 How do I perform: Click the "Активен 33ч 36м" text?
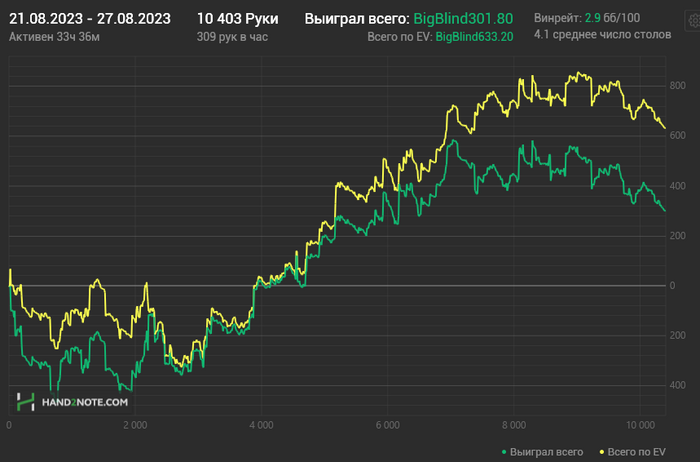tap(54, 37)
